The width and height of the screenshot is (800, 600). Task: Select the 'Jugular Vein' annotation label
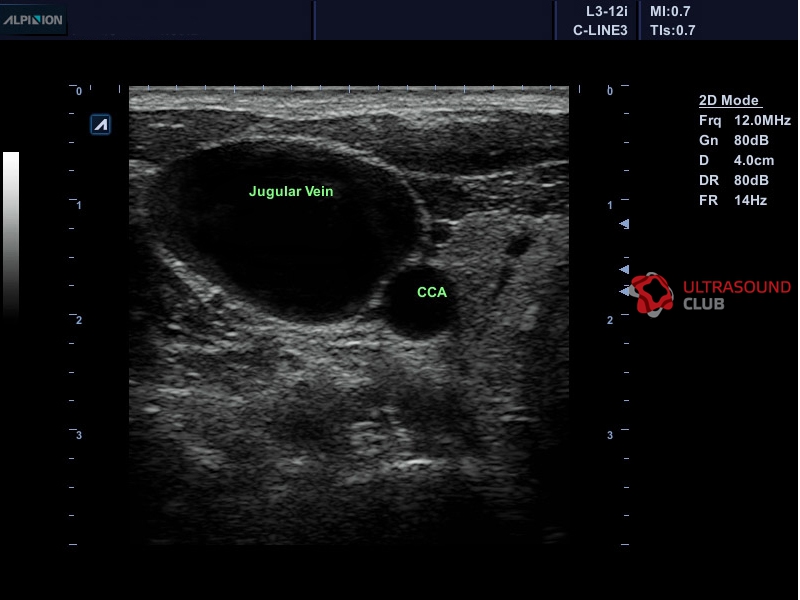point(291,191)
